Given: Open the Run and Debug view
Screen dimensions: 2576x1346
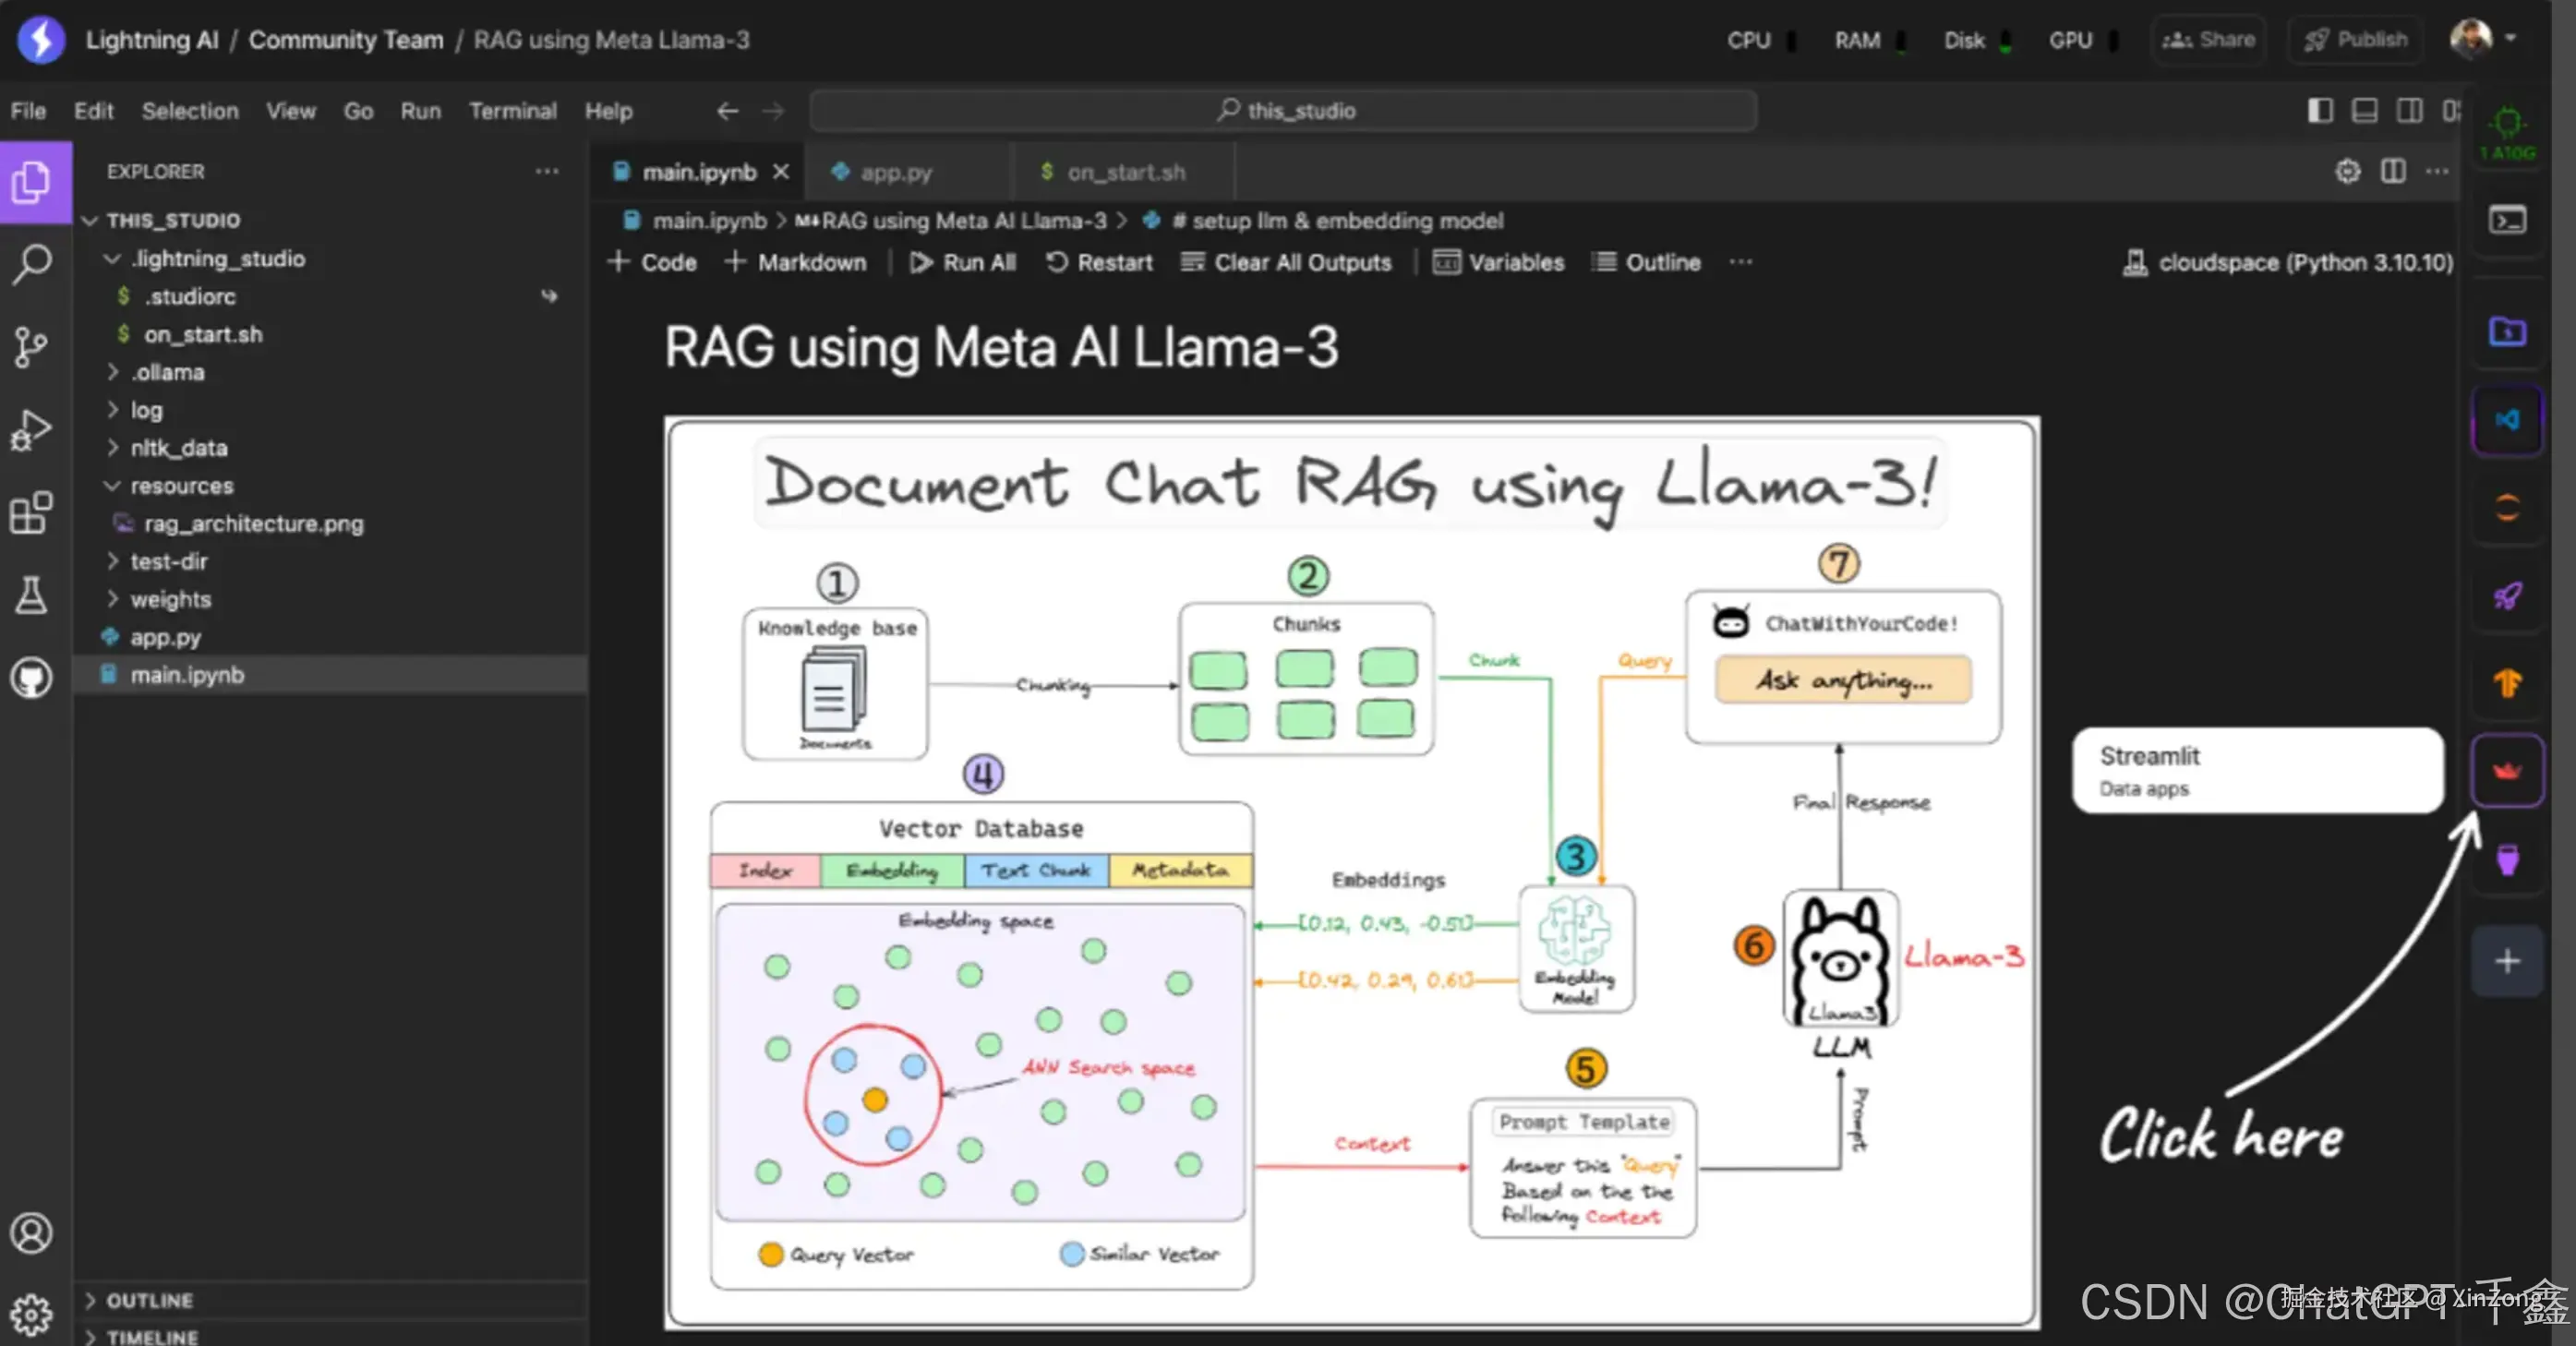Looking at the screenshot, I should [x=33, y=430].
